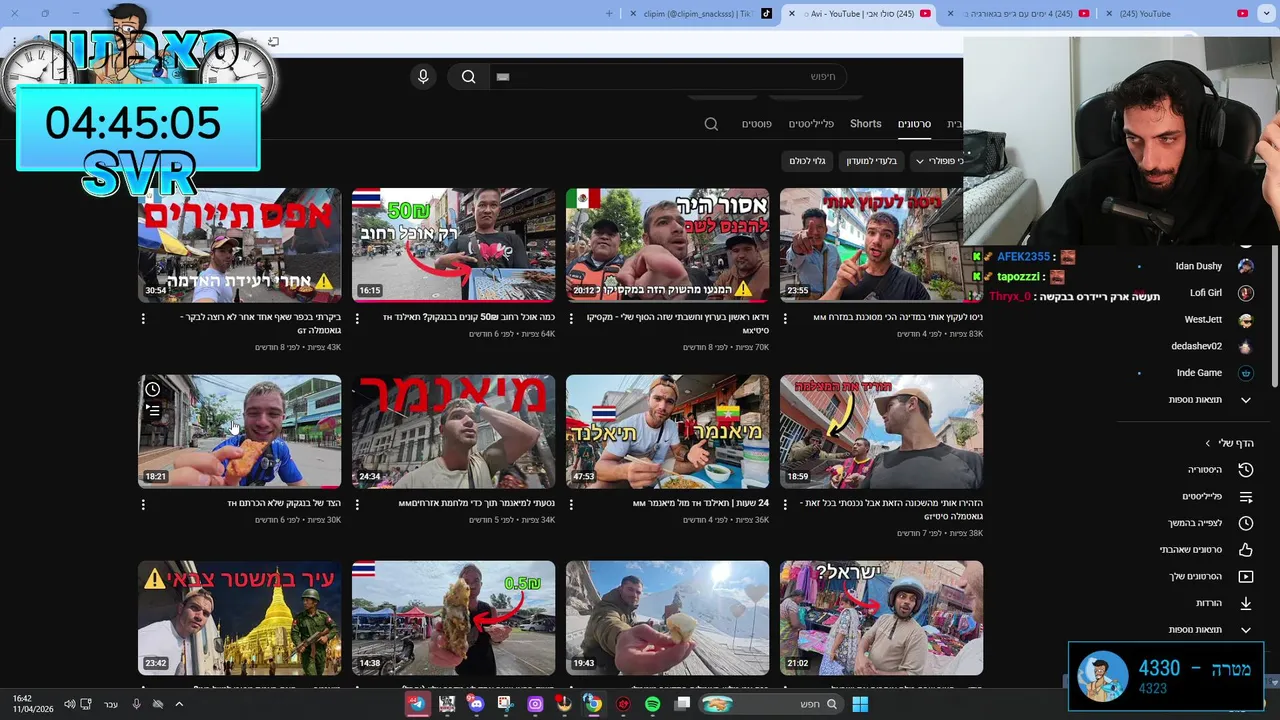The width and height of the screenshot is (1280, 720).
Task: Switch to the Shorts channel tab
Action: [866, 124]
